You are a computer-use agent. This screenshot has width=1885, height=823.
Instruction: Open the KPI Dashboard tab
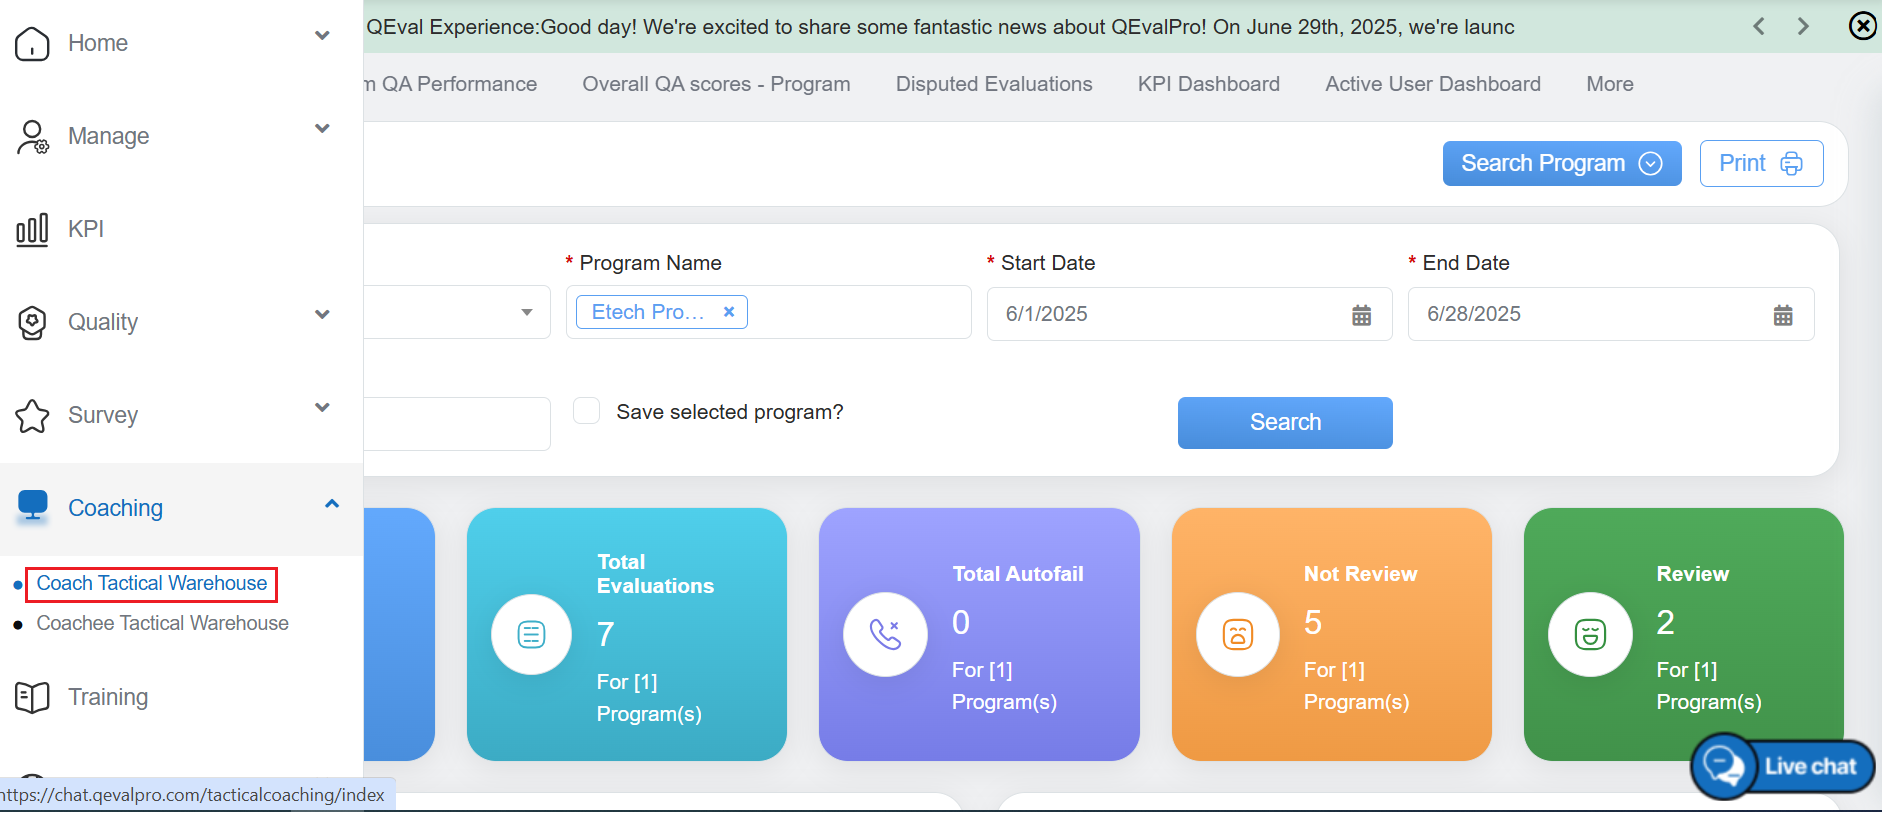click(1208, 84)
